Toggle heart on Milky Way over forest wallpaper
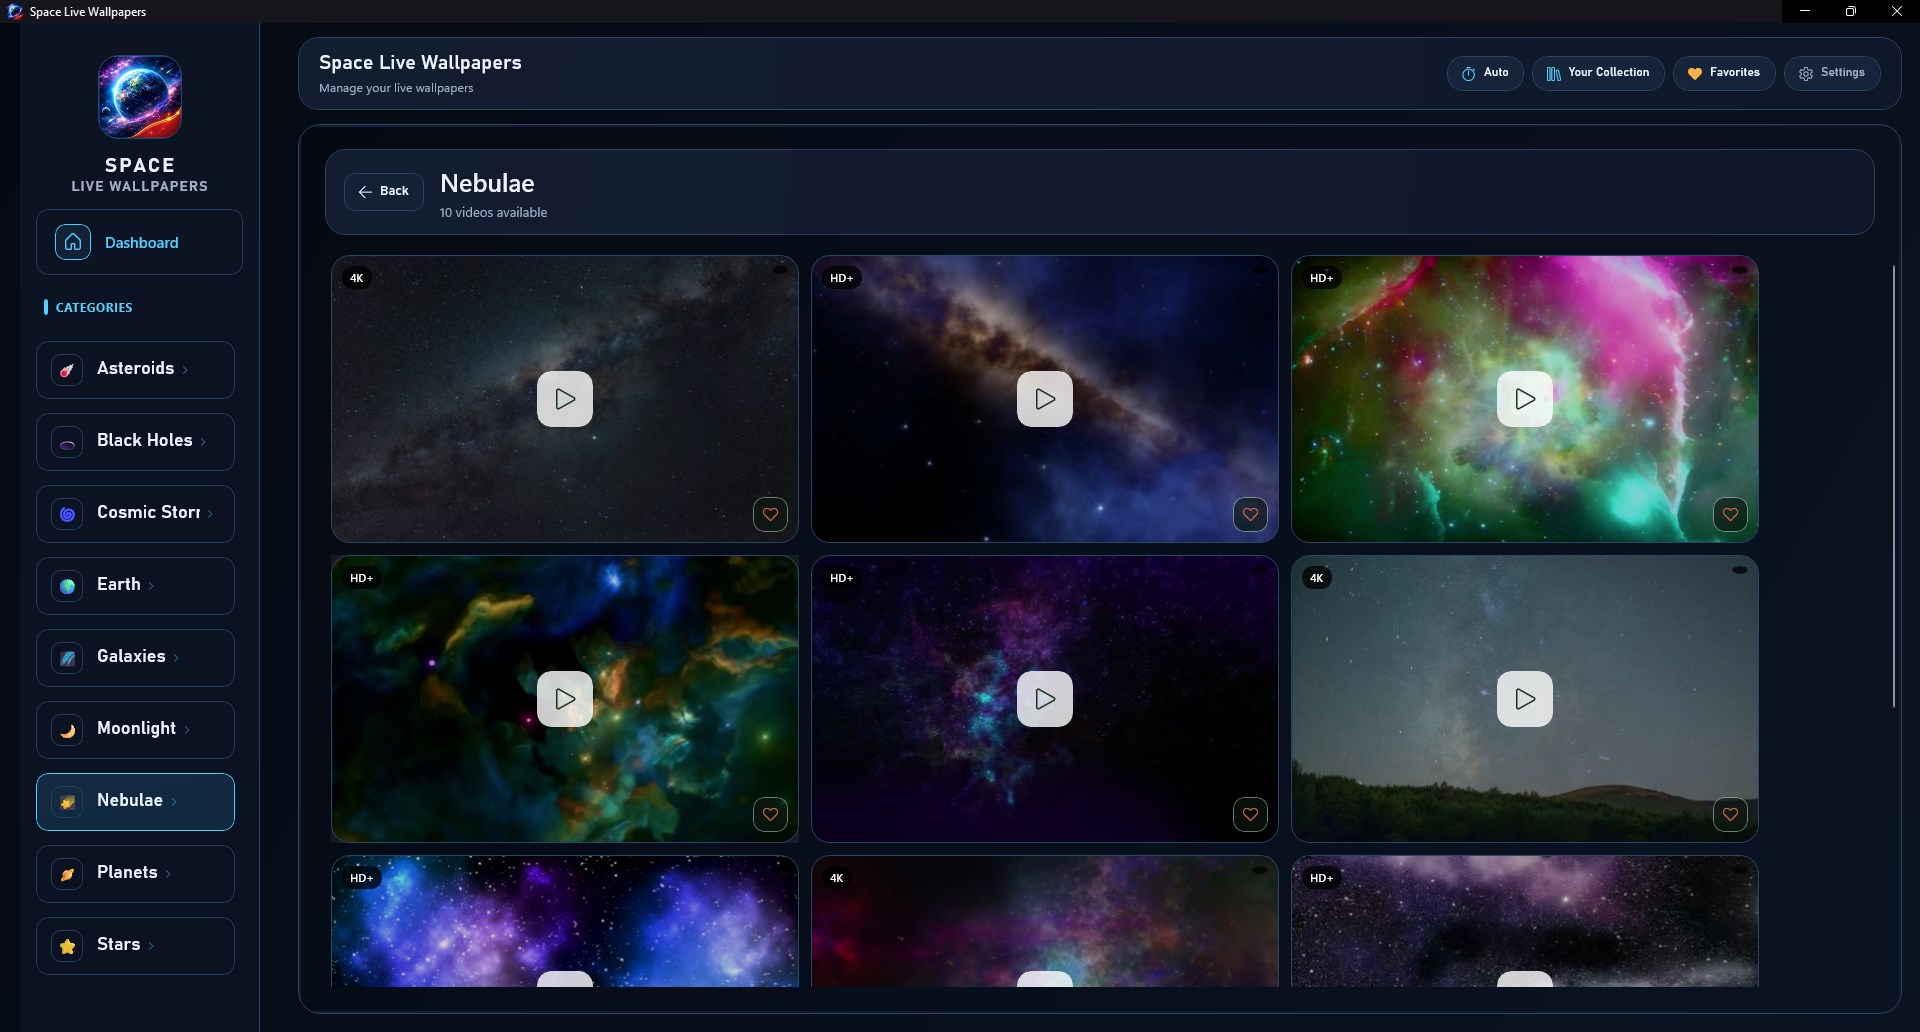Image resolution: width=1920 pixels, height=1032 pixels. [x=1730, y=815]
